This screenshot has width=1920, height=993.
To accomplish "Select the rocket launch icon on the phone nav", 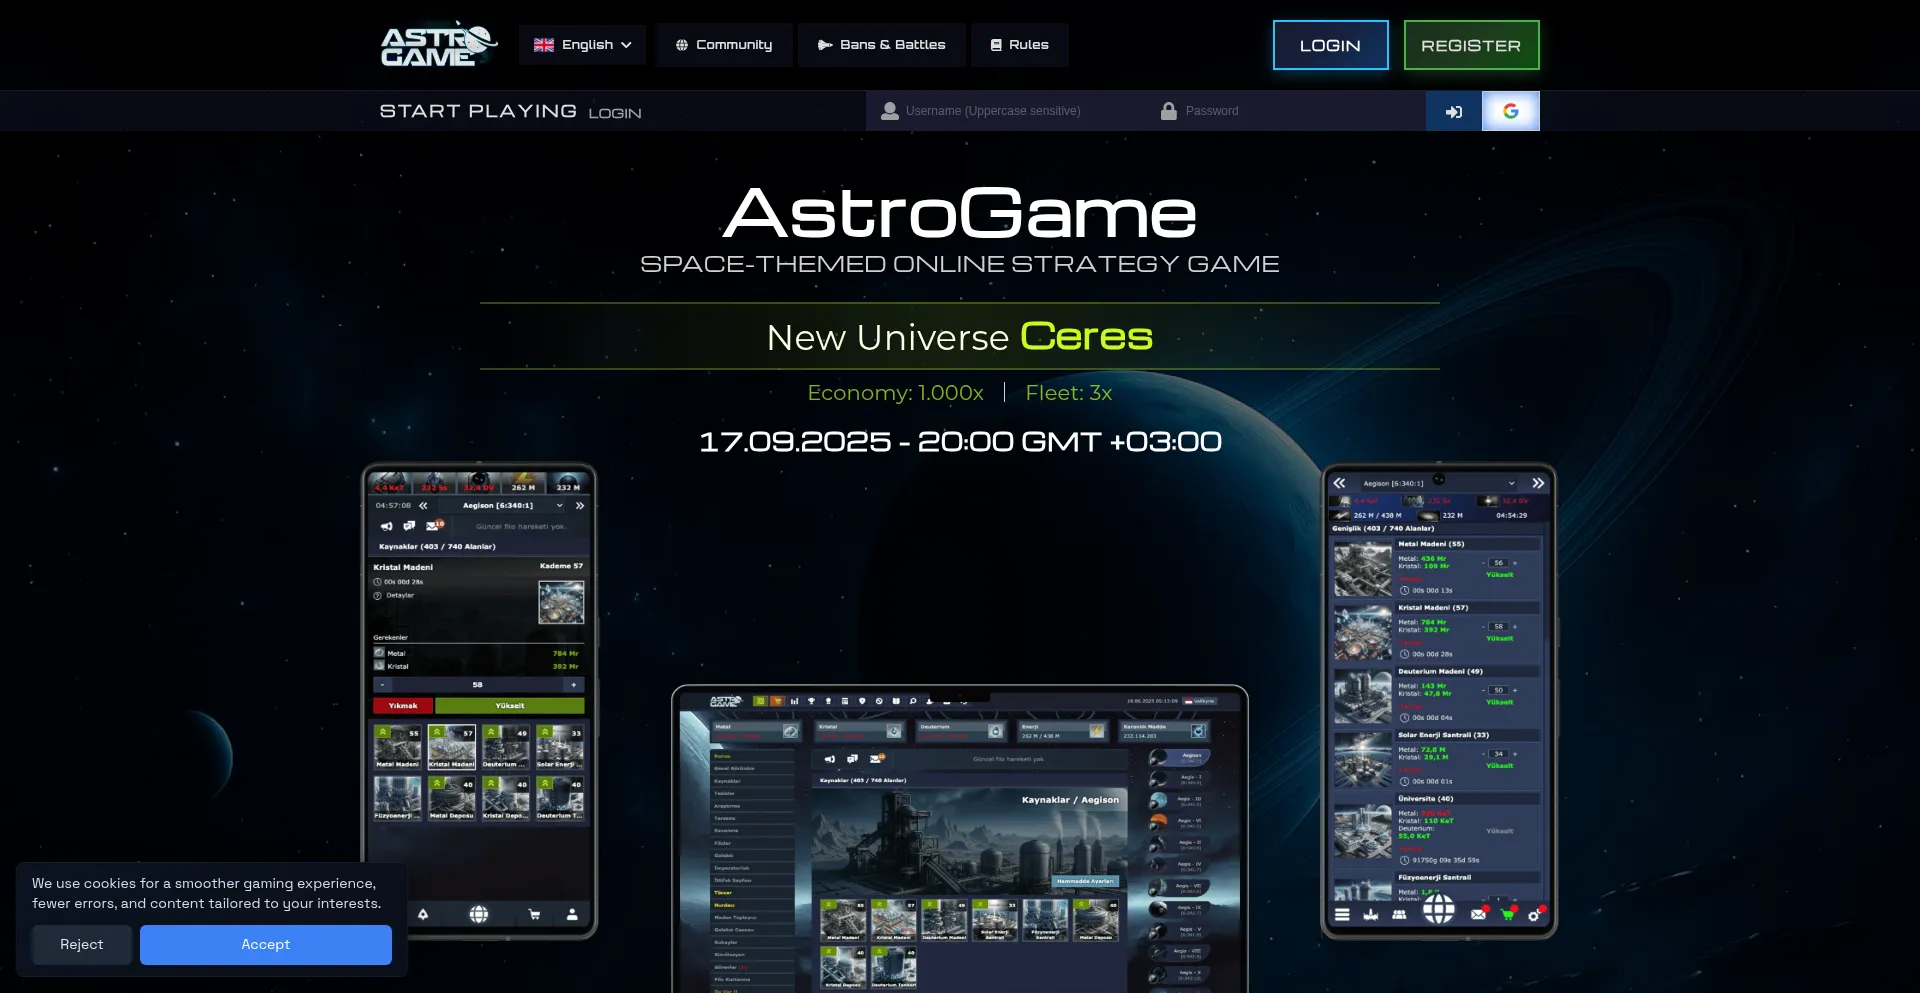I will click(424, 914).
